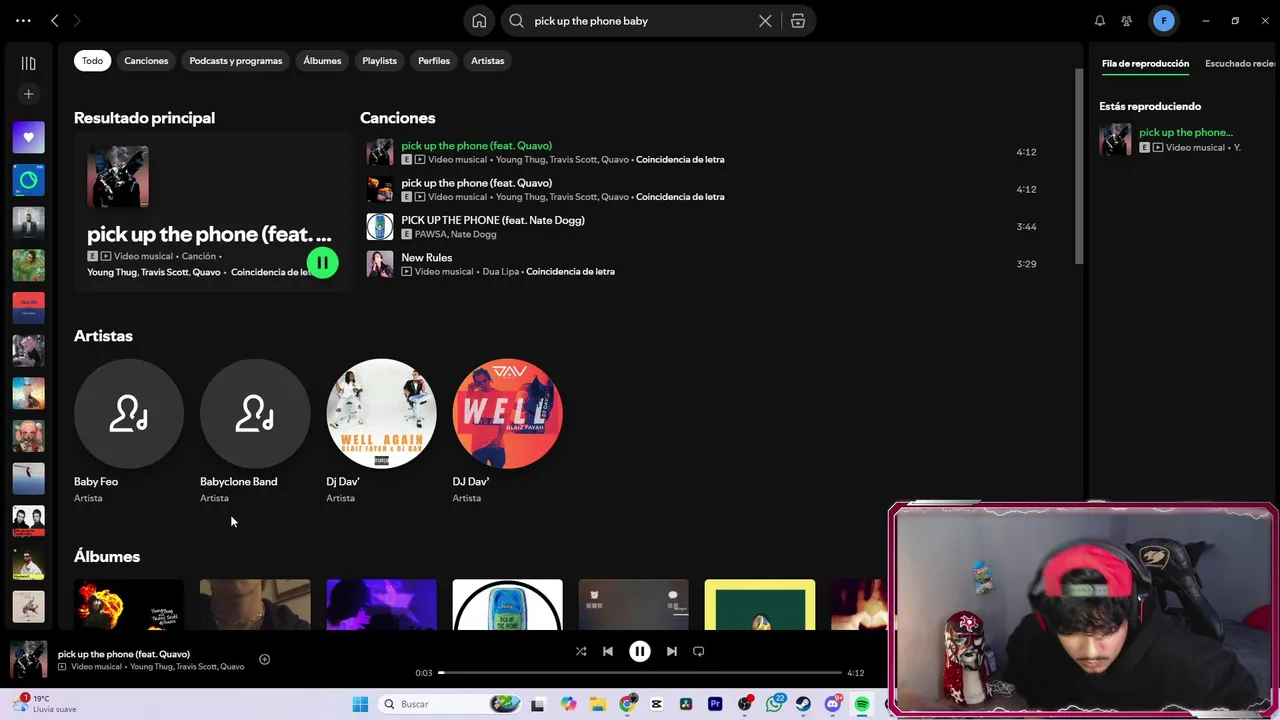The image size is (1280, 720).
Task: Open Premiere Pro from the taskbar
Action: click(x=715, y=704)
